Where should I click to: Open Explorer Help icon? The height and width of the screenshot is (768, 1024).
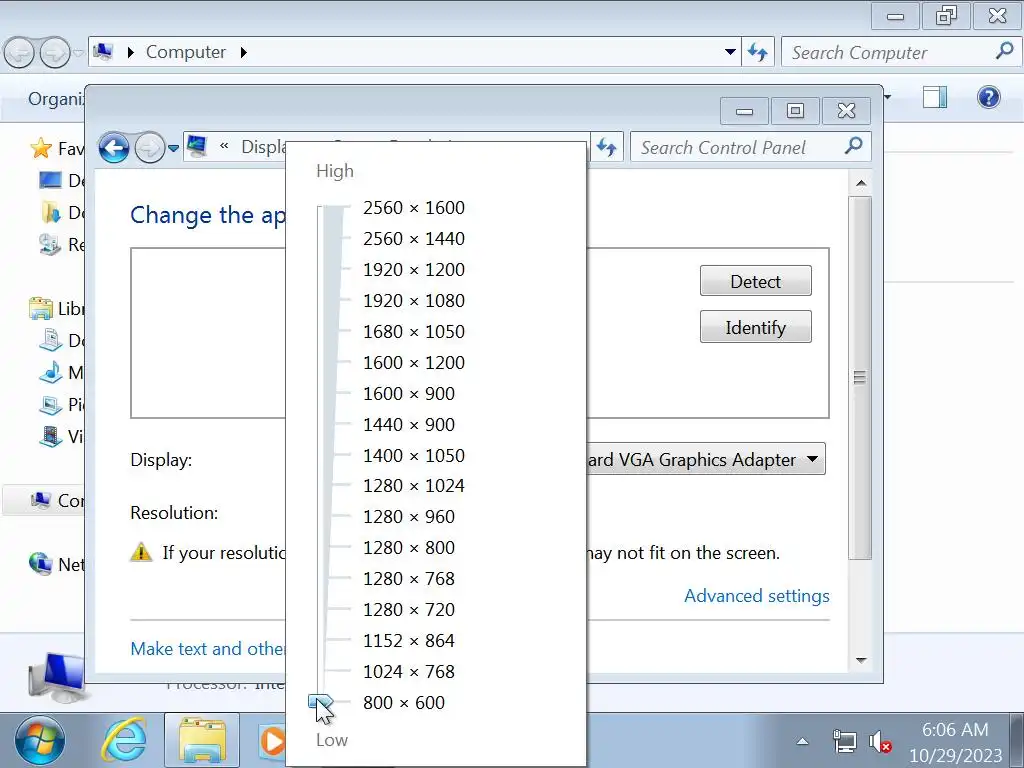989,97
